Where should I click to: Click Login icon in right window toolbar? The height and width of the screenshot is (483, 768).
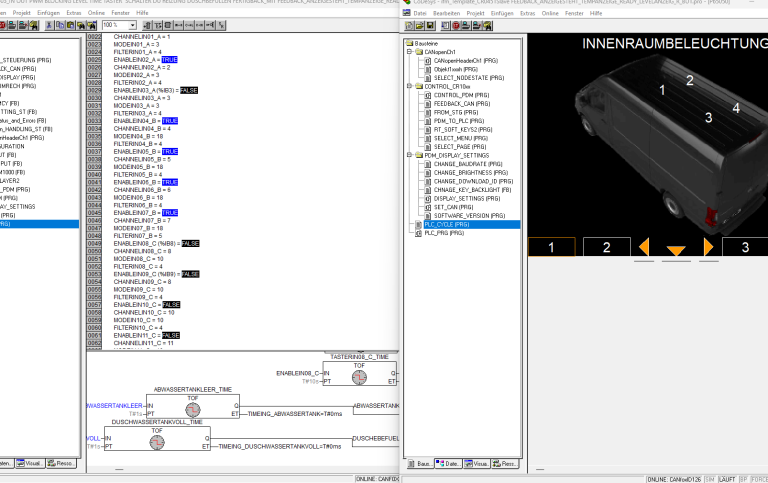tap(466, 25)
